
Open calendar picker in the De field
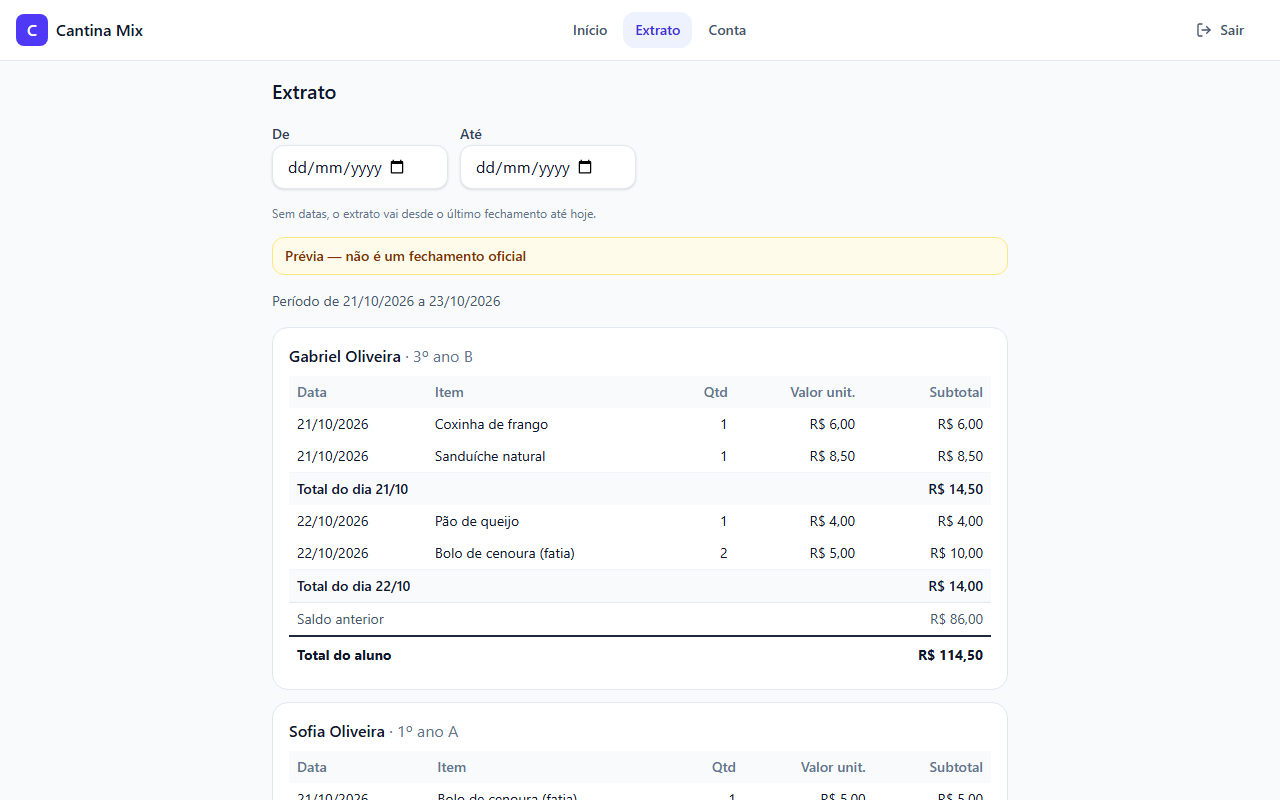click(397, 167)
